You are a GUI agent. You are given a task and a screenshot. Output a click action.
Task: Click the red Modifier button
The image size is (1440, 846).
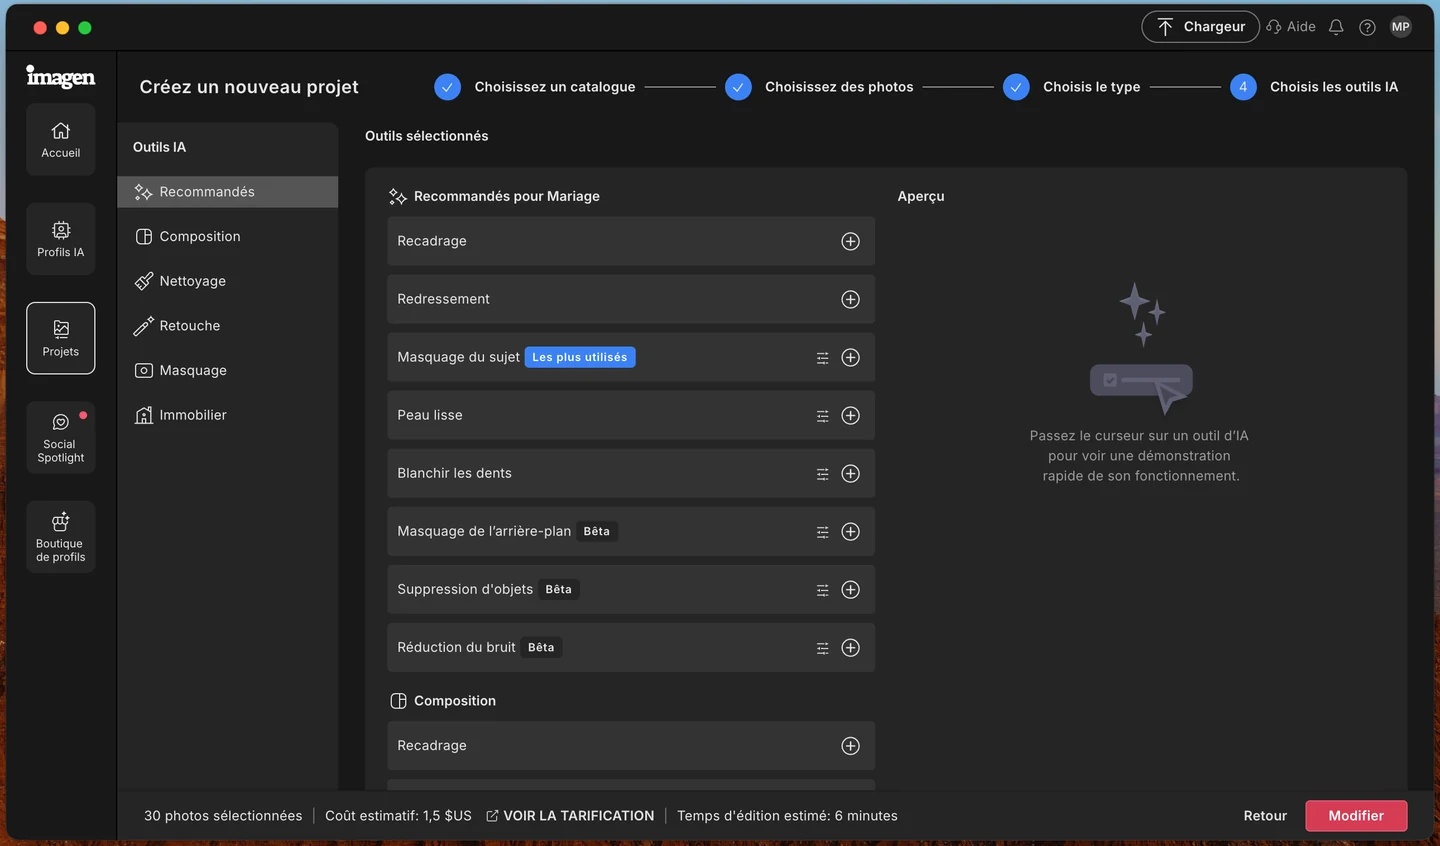(1356, 816)
